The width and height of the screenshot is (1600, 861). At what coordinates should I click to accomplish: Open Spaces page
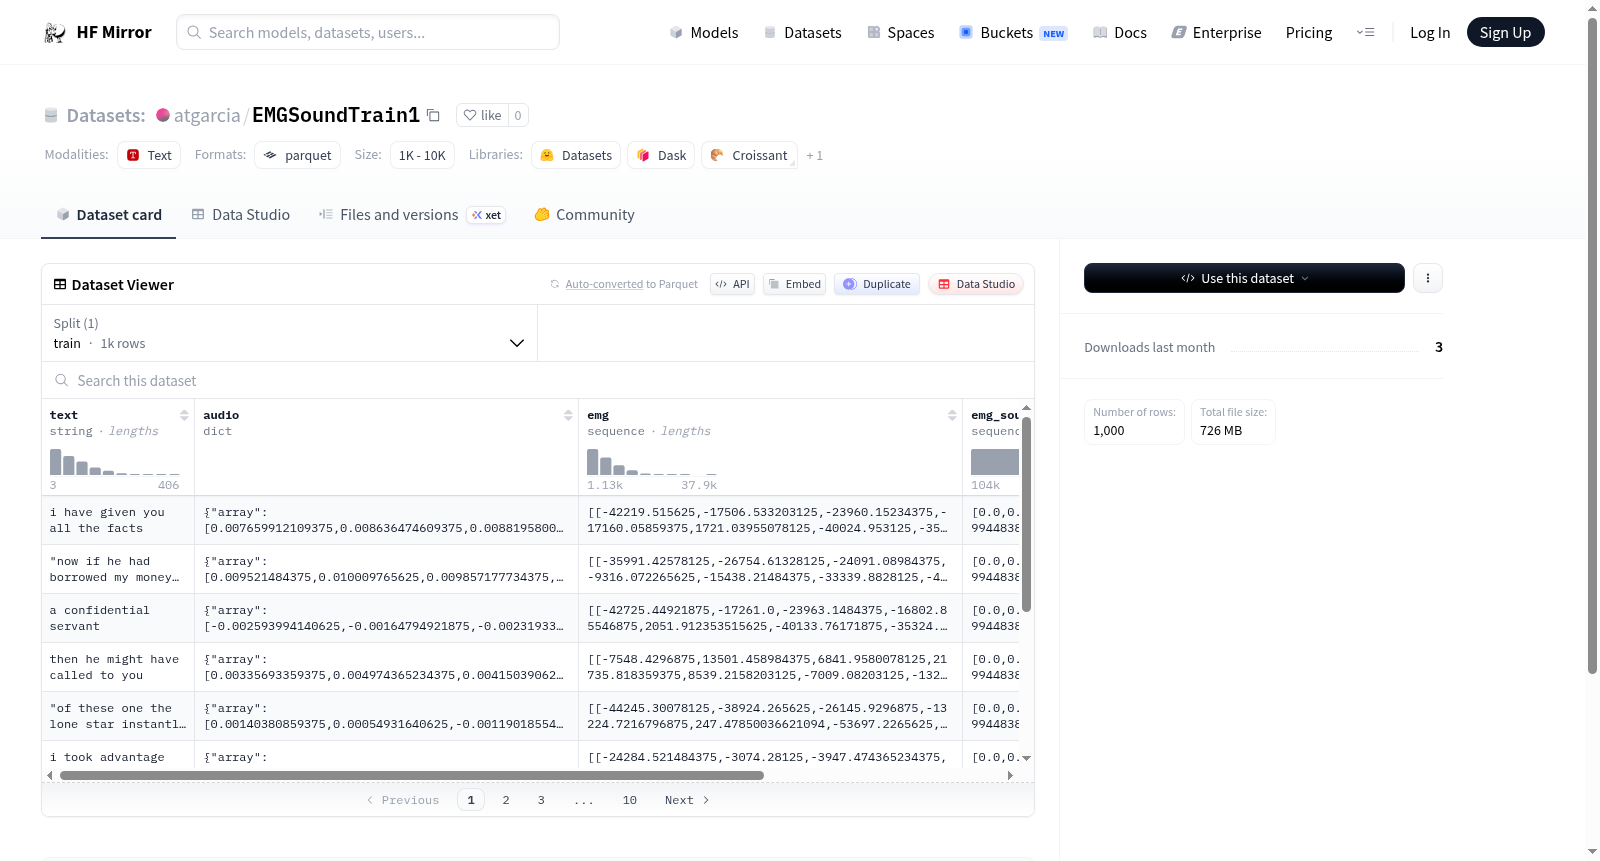click(901, 33)
